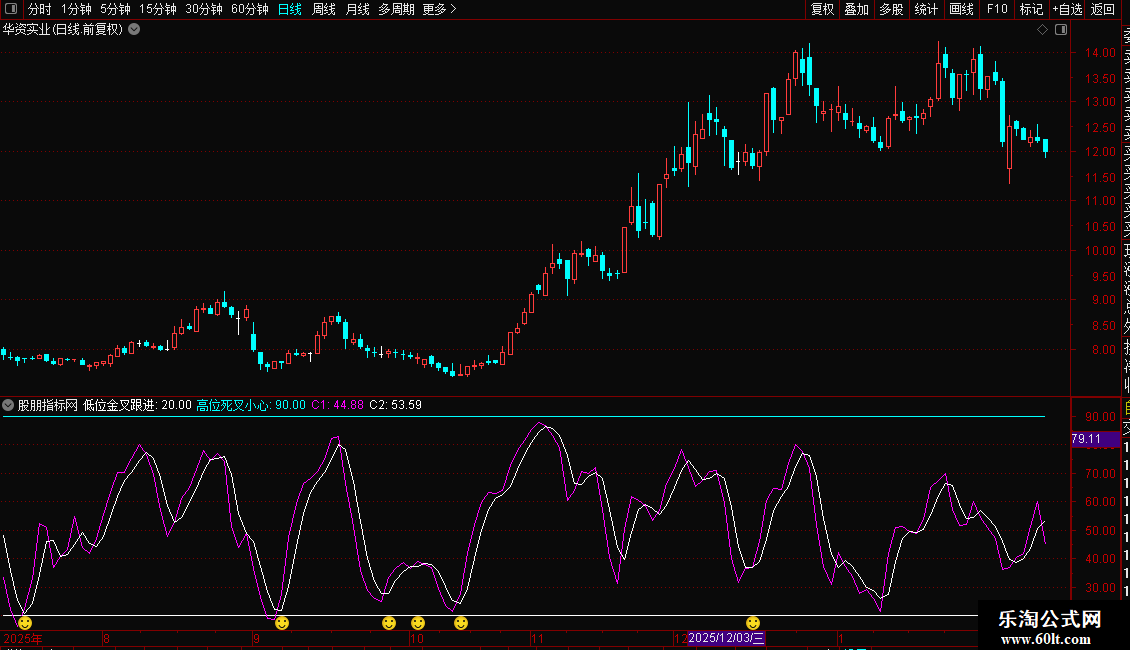Open the 多周期 multi-period view
1130x650 pixels.
point(396,10)
